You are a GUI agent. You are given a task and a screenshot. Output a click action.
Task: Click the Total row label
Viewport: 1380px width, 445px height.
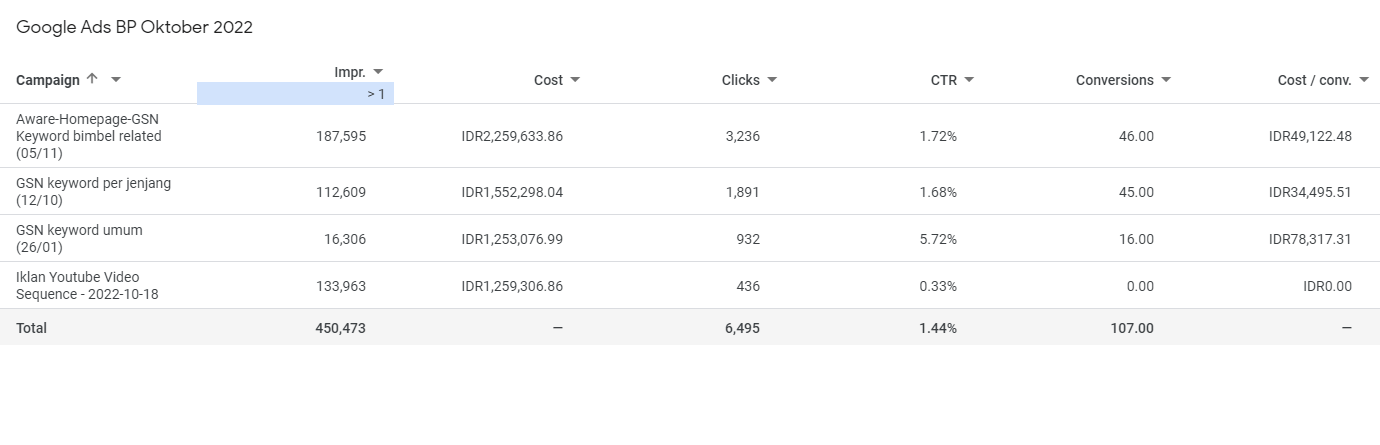tap(31, 328)
